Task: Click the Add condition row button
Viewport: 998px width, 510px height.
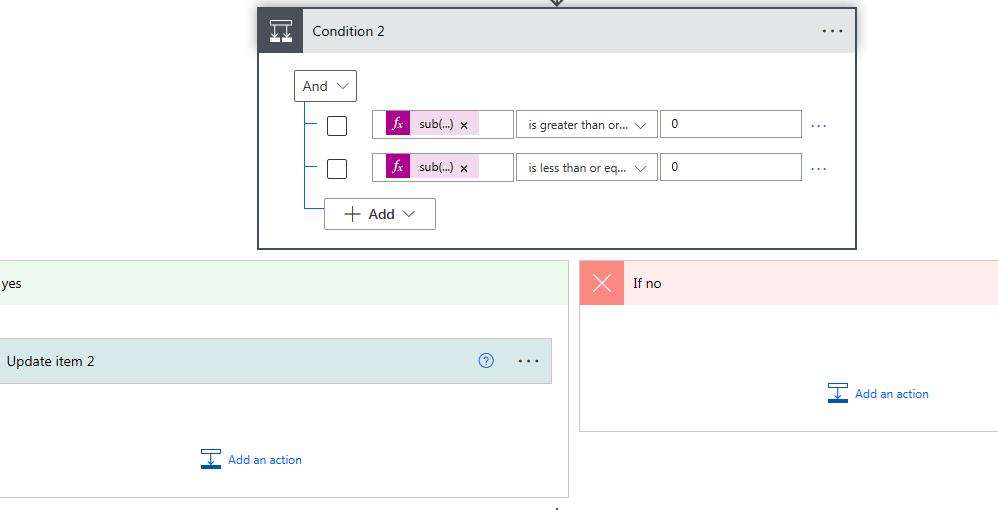Action: 380,214
